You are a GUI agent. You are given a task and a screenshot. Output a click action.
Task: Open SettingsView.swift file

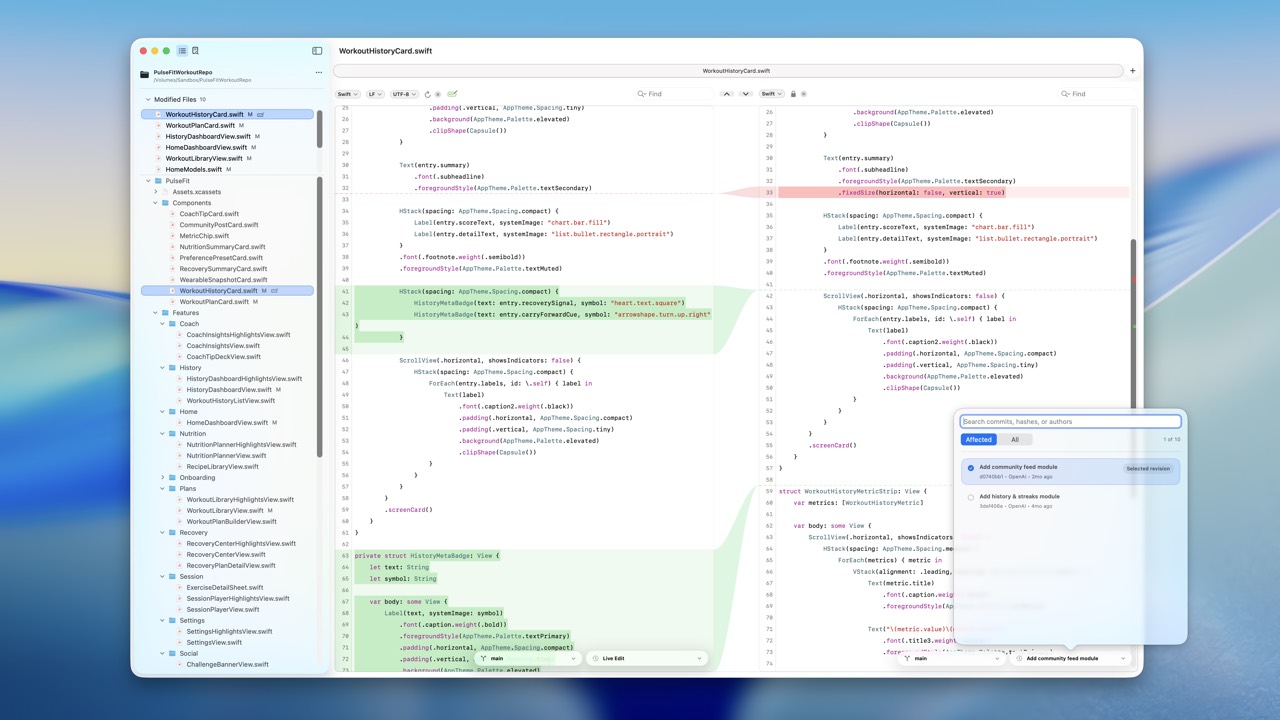point(214,643)
